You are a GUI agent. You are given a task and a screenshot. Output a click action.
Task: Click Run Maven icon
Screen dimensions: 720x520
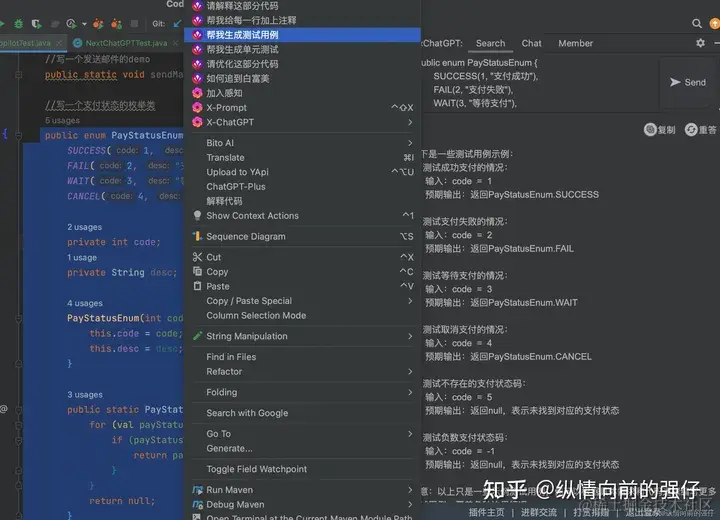click(x=197, y=490)
